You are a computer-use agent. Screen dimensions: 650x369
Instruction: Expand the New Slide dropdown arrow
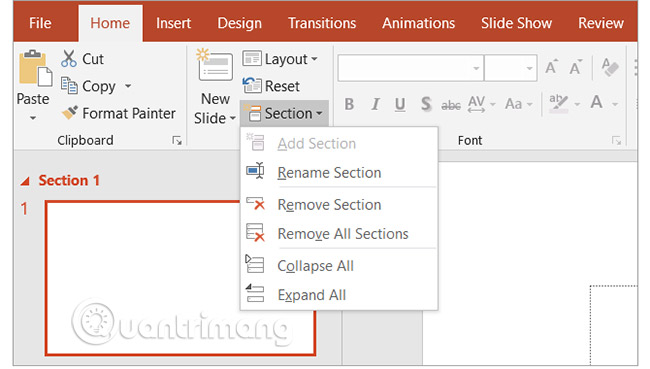coord(233,118)
